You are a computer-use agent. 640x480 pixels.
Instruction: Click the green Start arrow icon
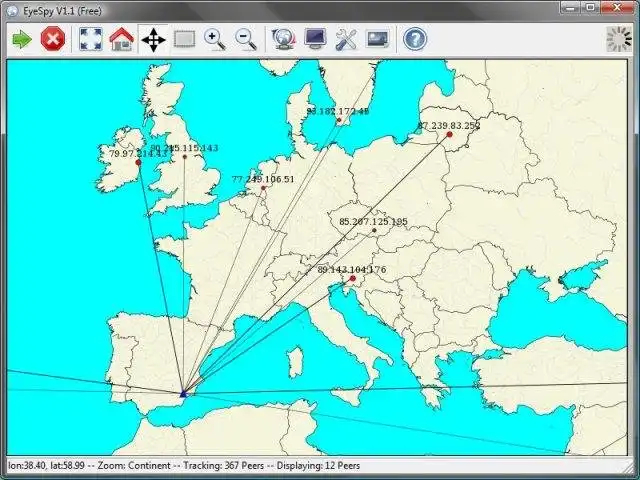pyautogui.click(x=22, y=40)
